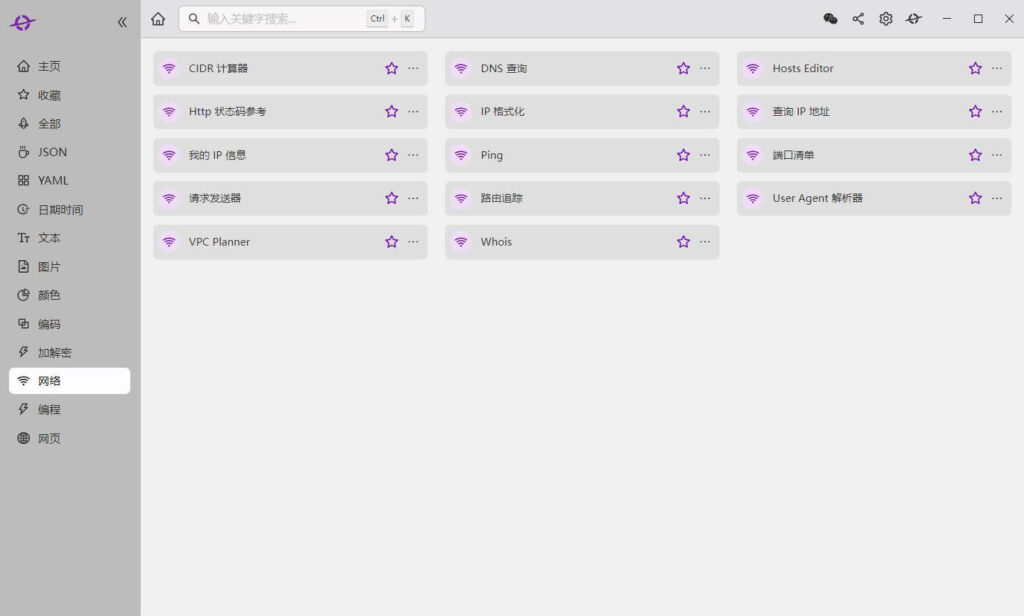The image size is (1024, 616).
Task: Open the WeChat icon in top toolbar
Action: [x=830, y=19]
